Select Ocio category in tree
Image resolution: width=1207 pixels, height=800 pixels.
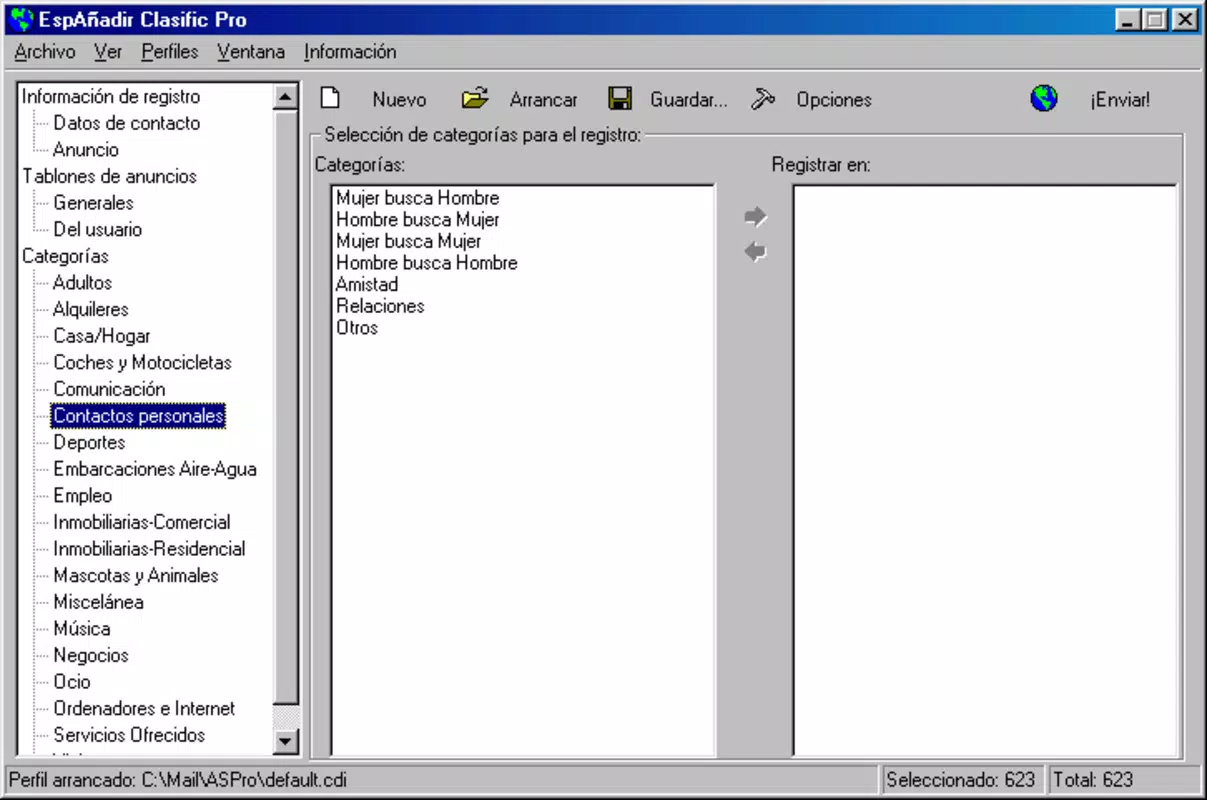72,681
